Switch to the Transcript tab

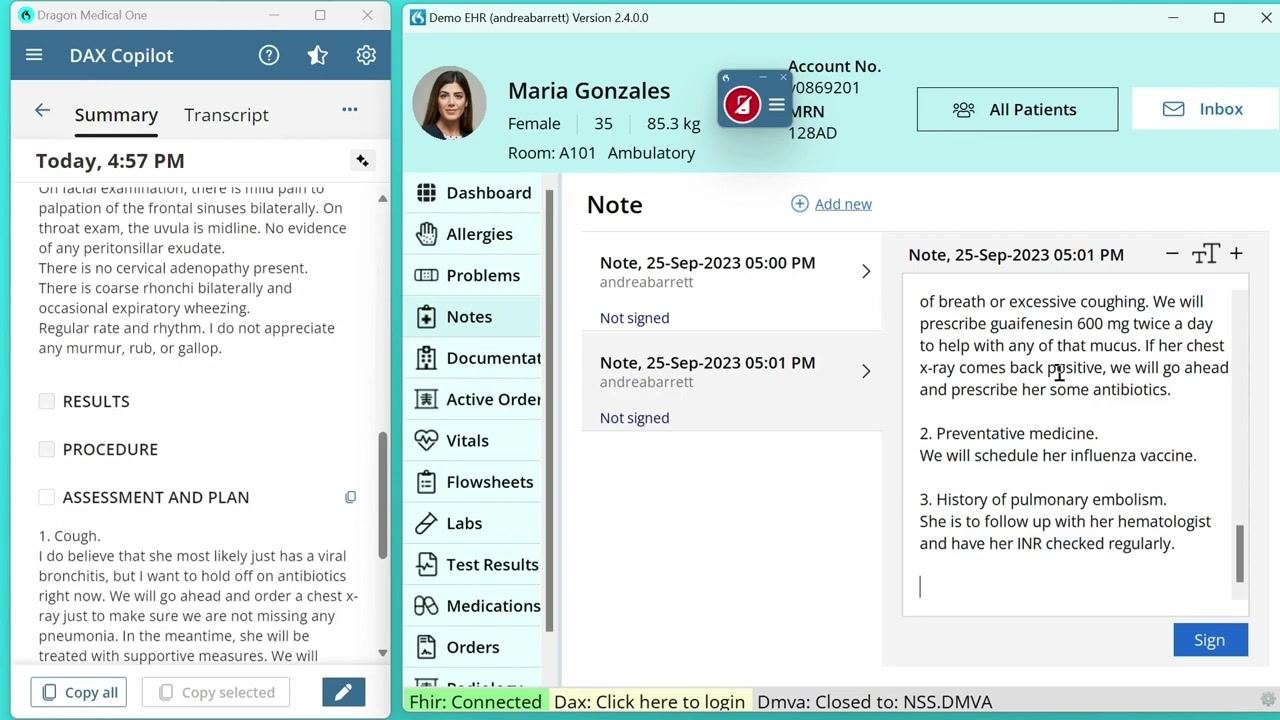coord(226,115)
